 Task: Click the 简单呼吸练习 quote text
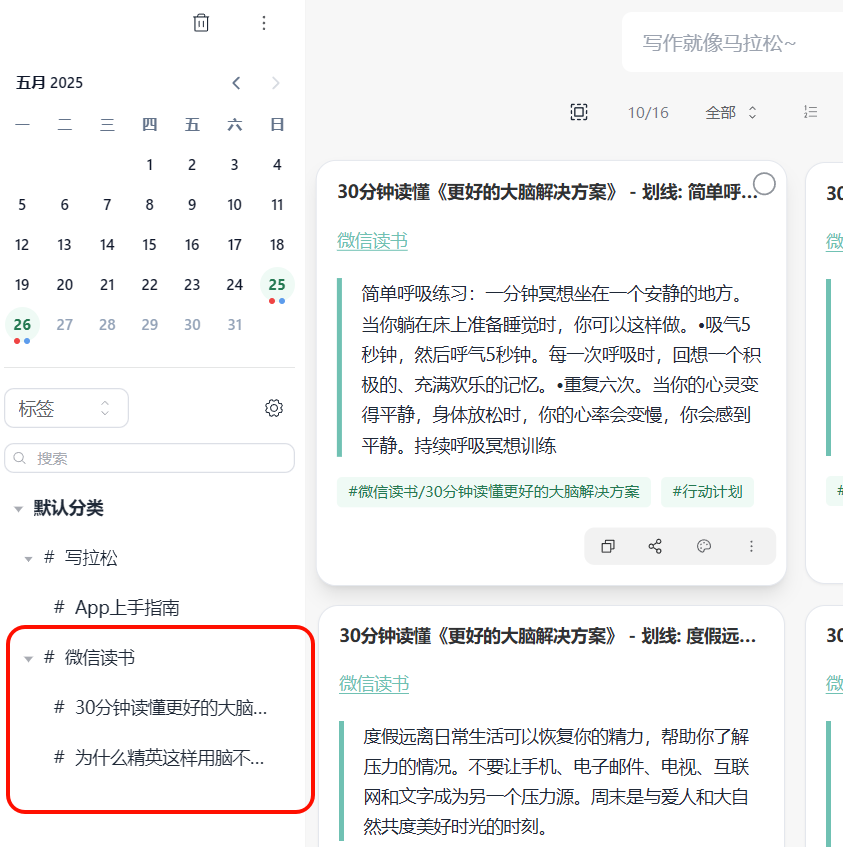click(x=561, y=369)
